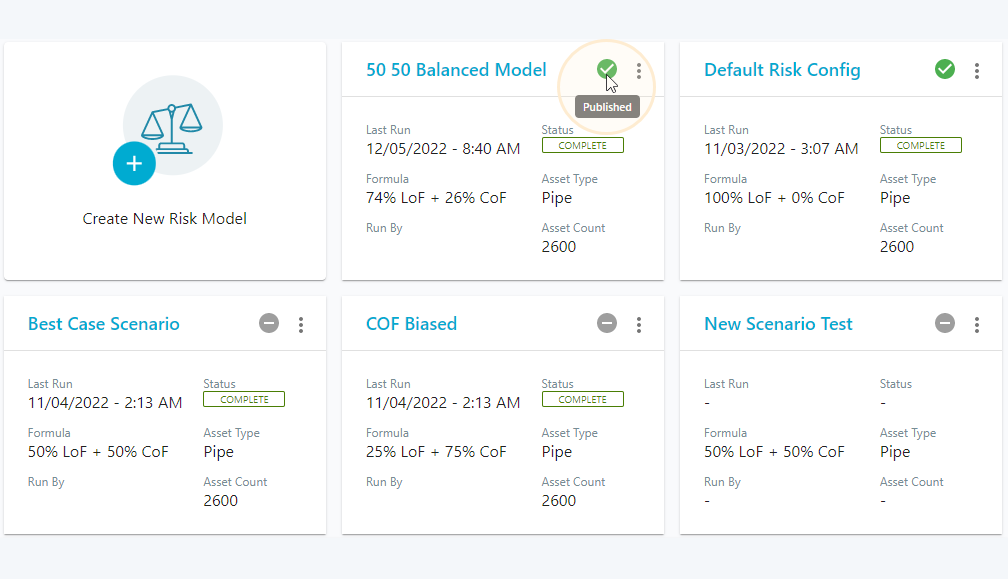Open the three-dot menu on COF Biased
Screen dimensions: 1008x579
(639, 324)
